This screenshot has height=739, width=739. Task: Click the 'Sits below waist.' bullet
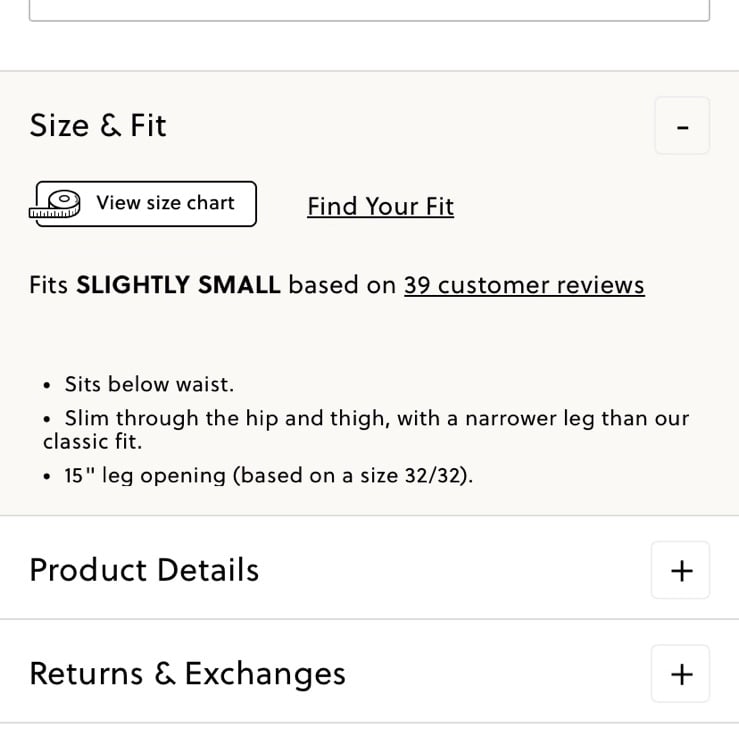click(149, 384)
